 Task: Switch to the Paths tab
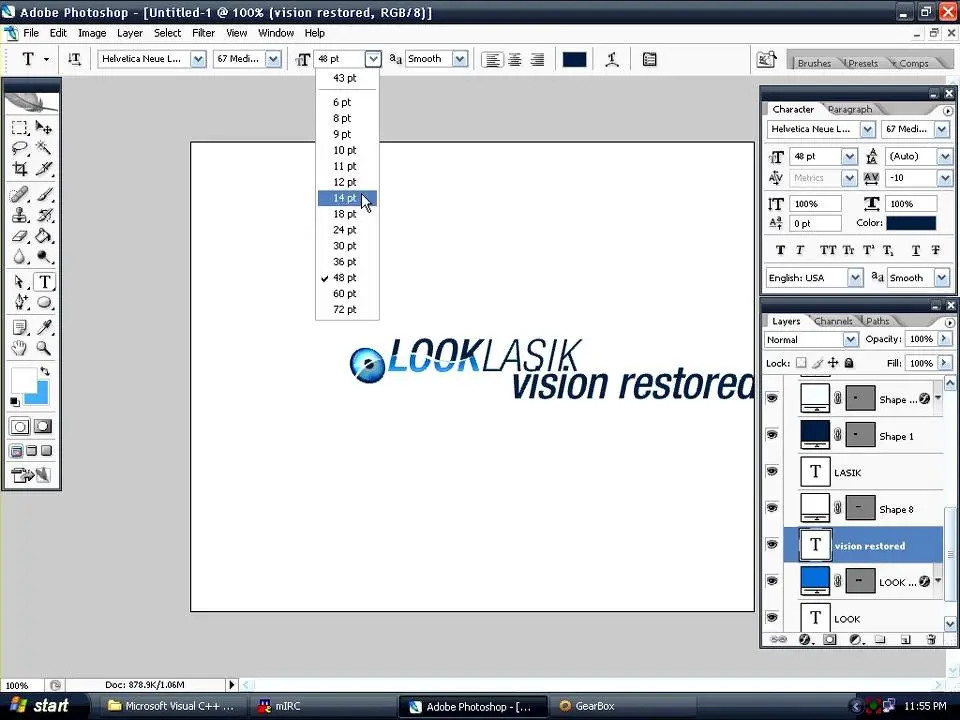(877, 321)
